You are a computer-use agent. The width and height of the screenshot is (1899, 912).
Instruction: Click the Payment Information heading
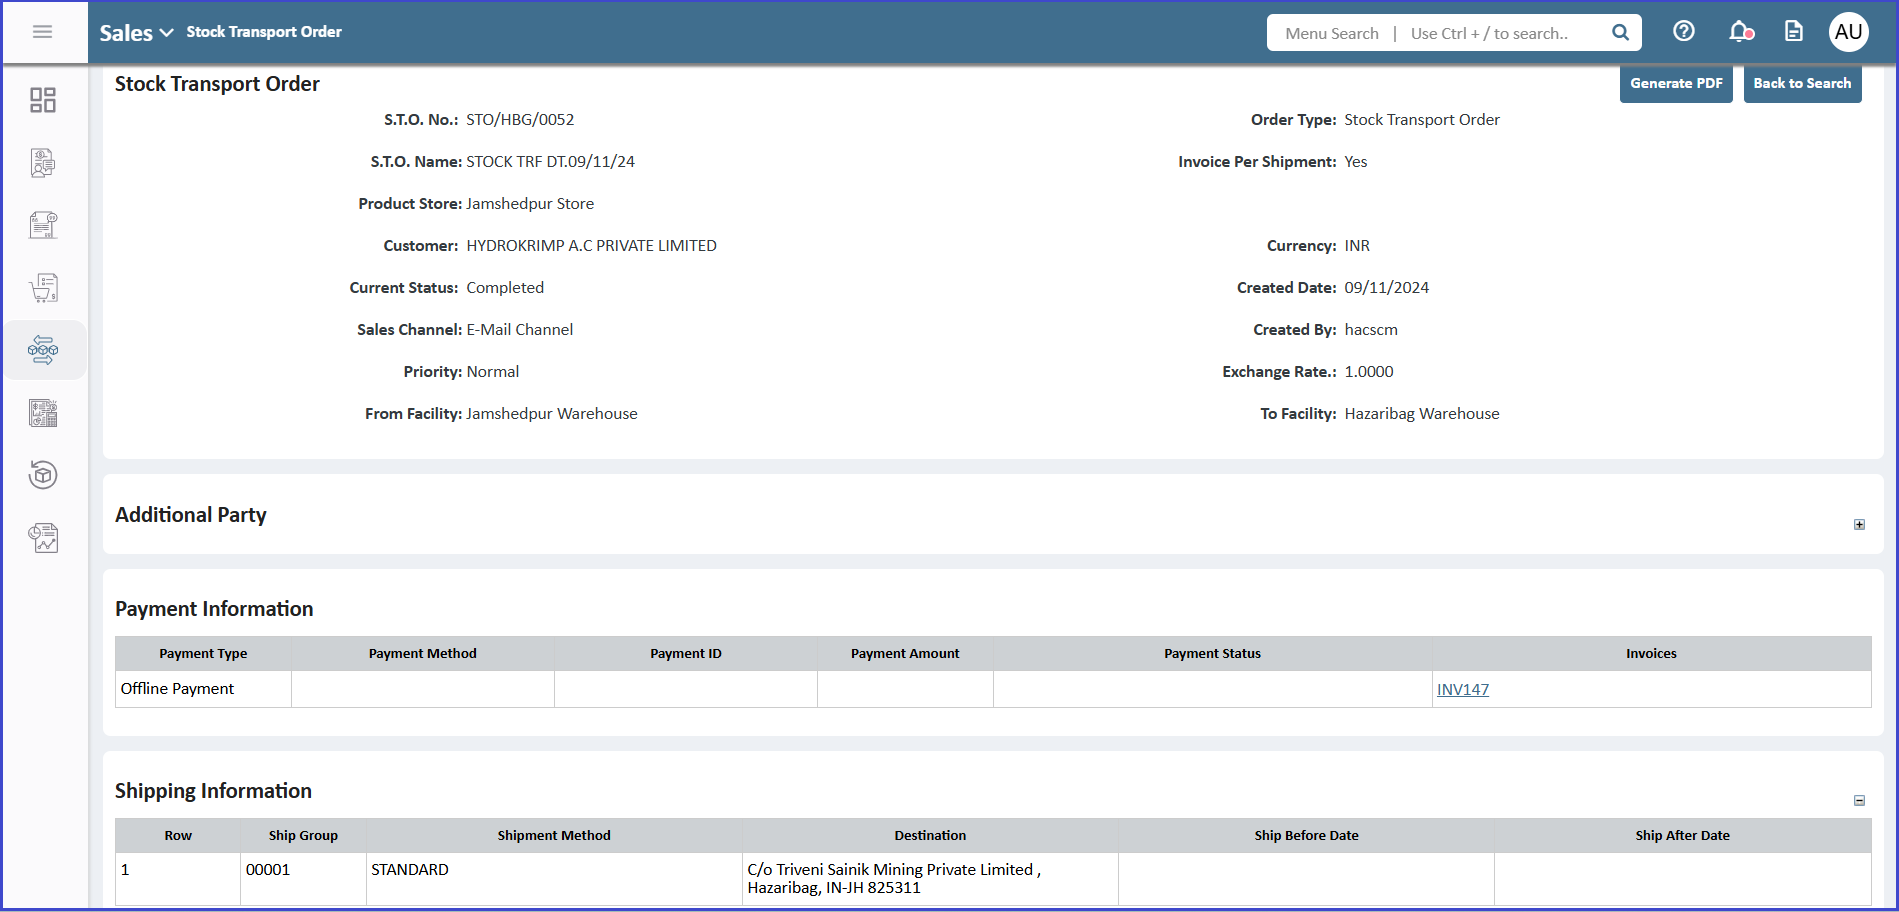pyautogui.click(x=214, y=609)
